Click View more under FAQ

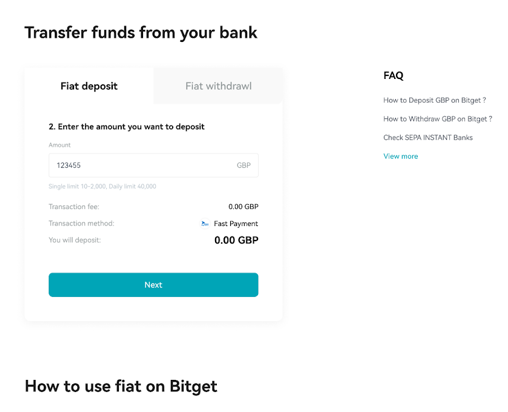click(x=401, y=156)
